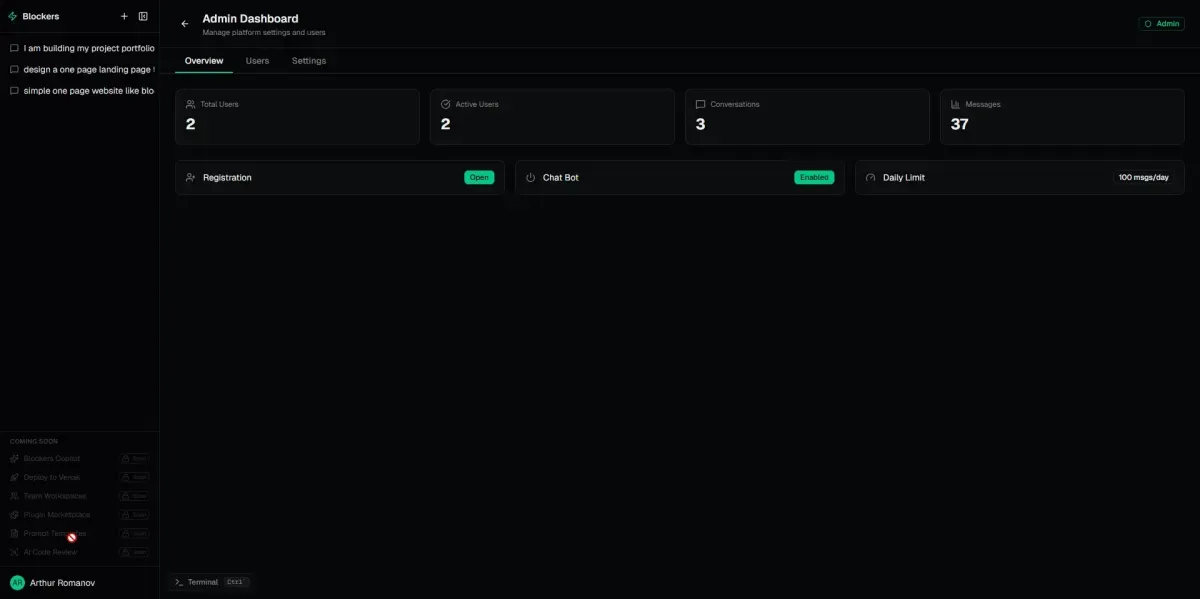Open the 'I am building my project portfolio' chat
This screenshot has width=1200, height=599.
88,48
